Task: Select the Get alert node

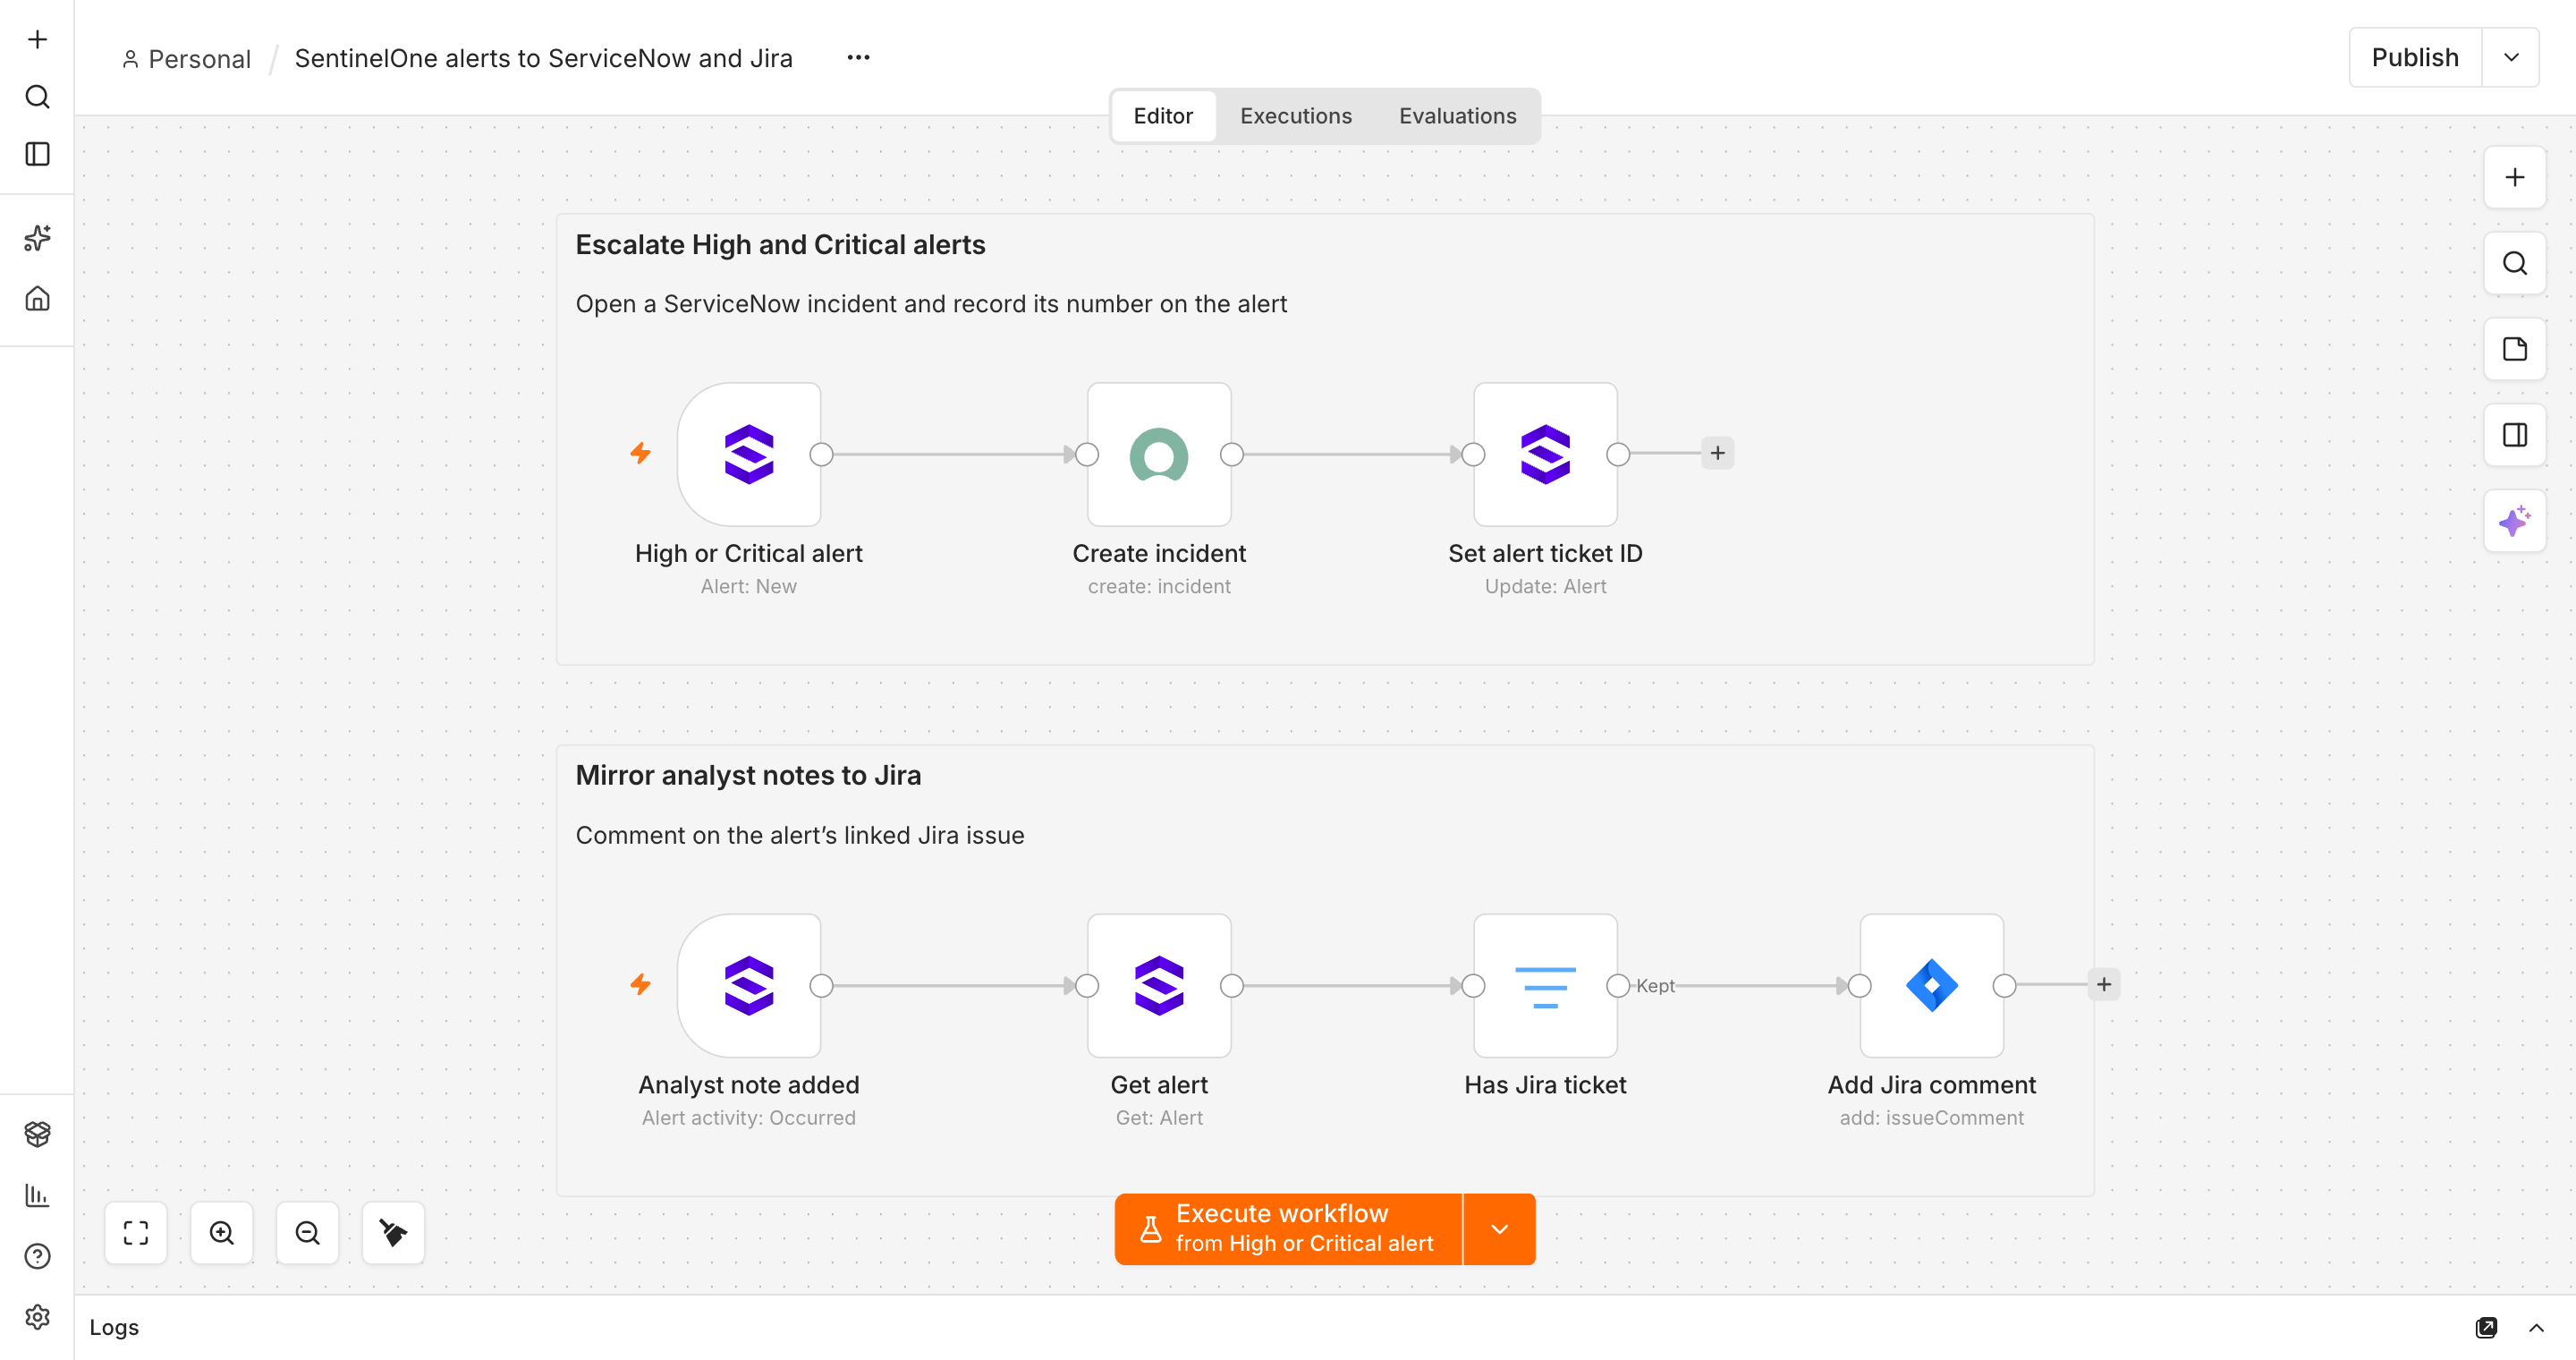Action: (1159, 986)
